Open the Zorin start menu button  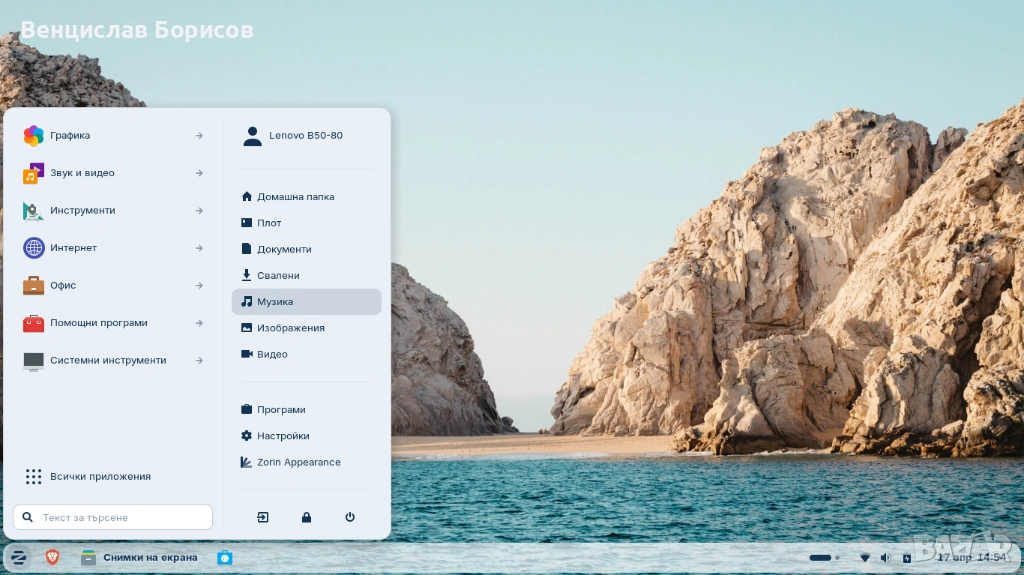pyautogui.click(x=18, y=557)
